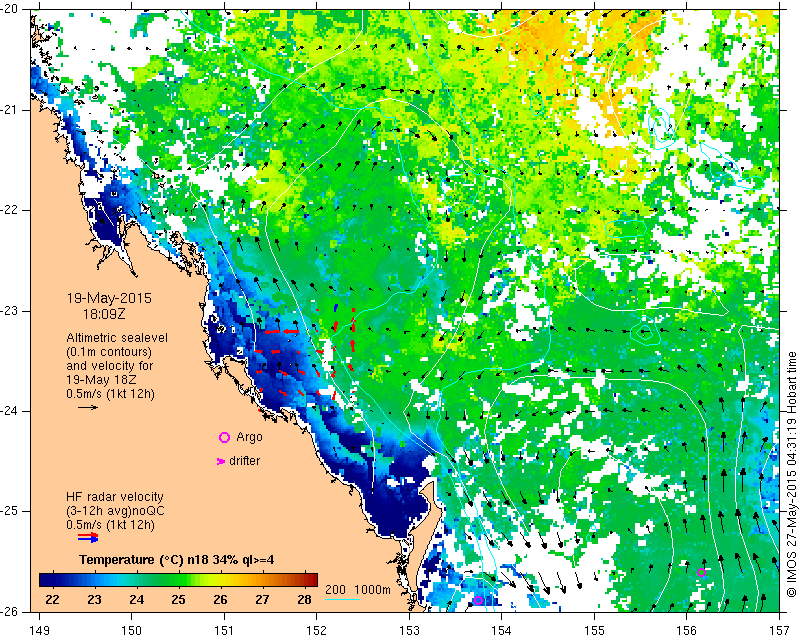Click the "(3-12h avg)noQC" text
This screenshot has height=640, width=800.
[115, 510]
